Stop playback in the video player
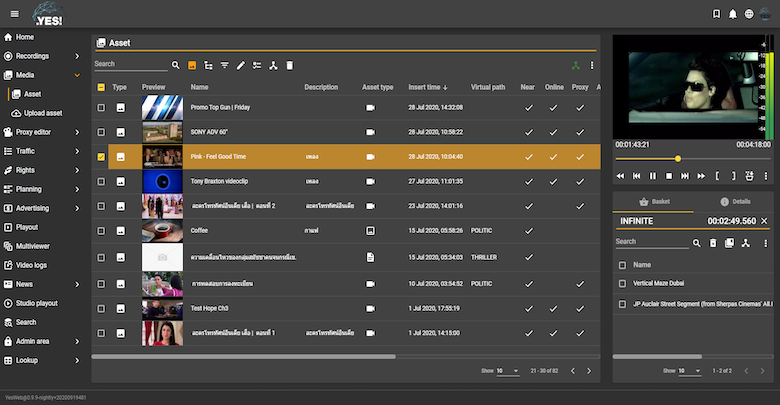 [669, 176]
